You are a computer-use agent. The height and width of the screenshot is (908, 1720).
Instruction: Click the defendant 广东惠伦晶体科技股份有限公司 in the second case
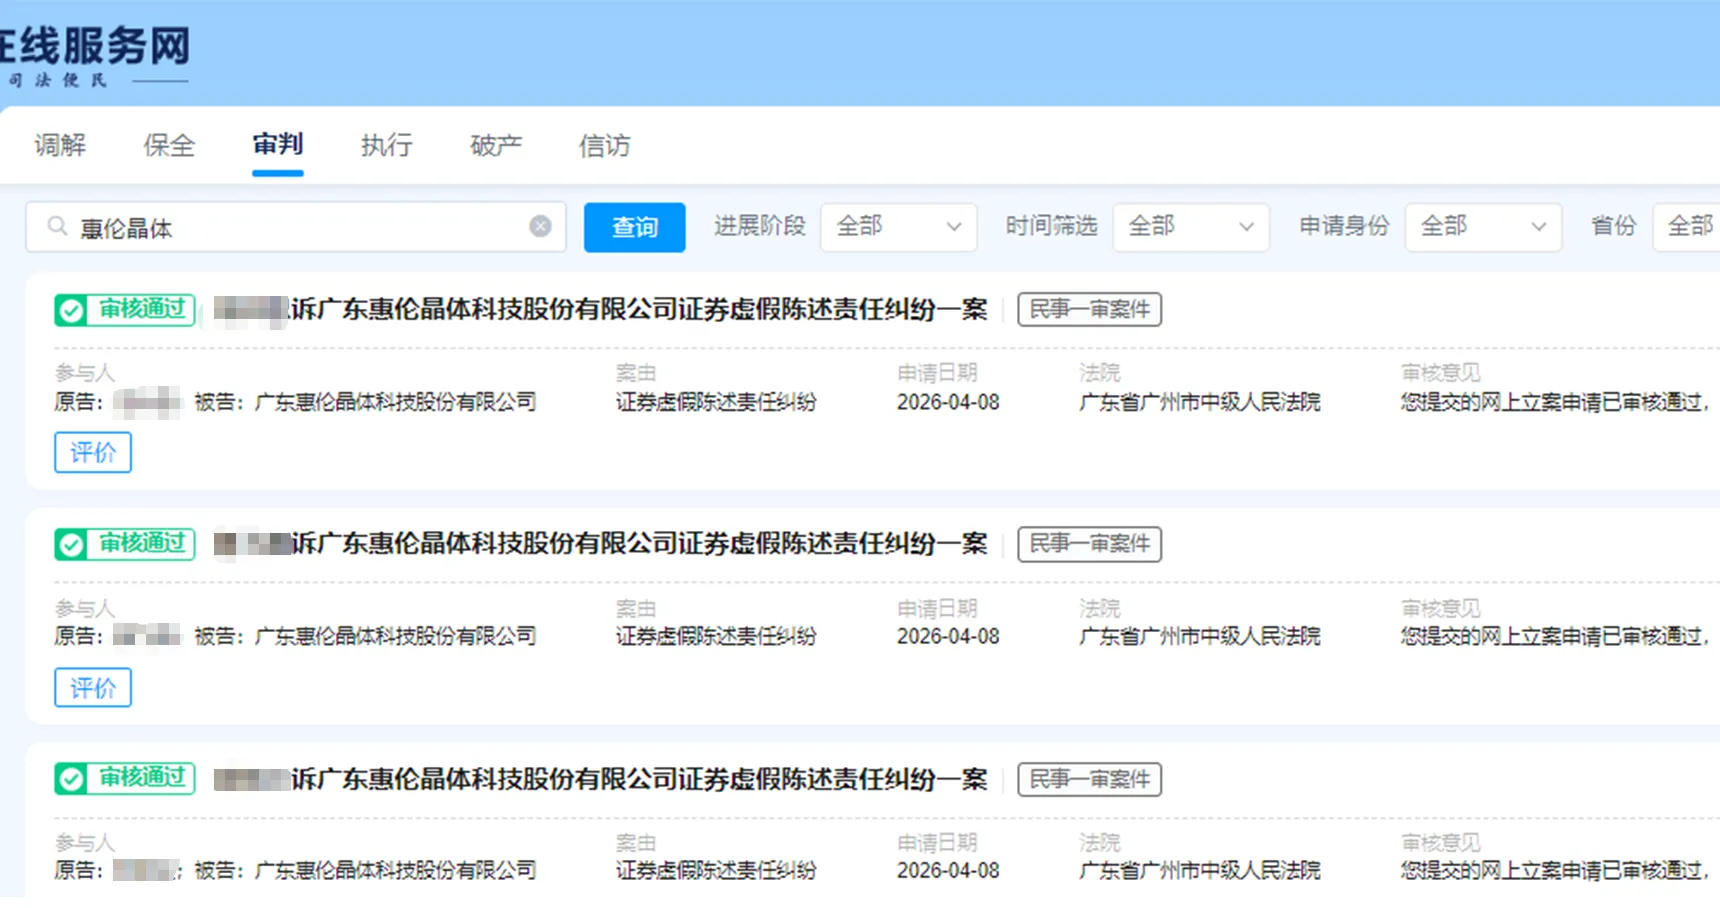click(x=396, y=636)
